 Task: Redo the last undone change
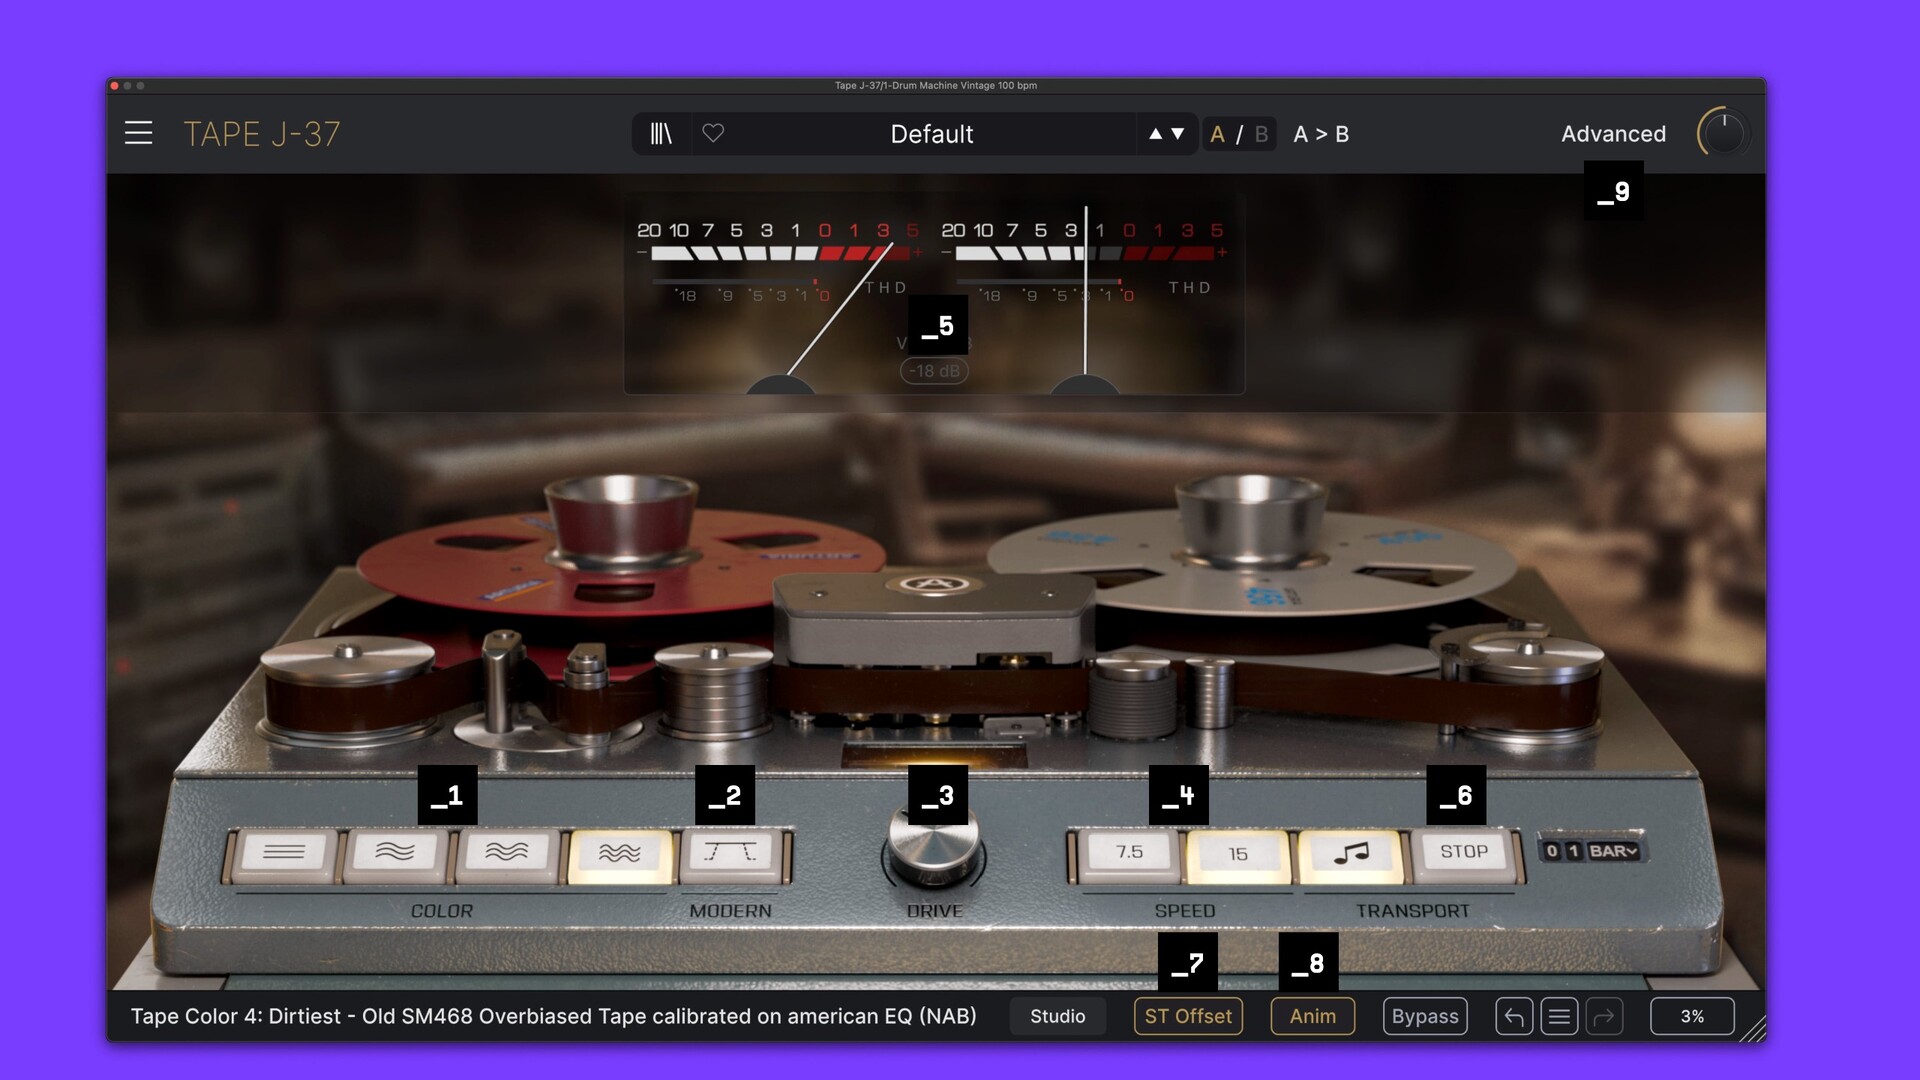pos(1604,1017)
